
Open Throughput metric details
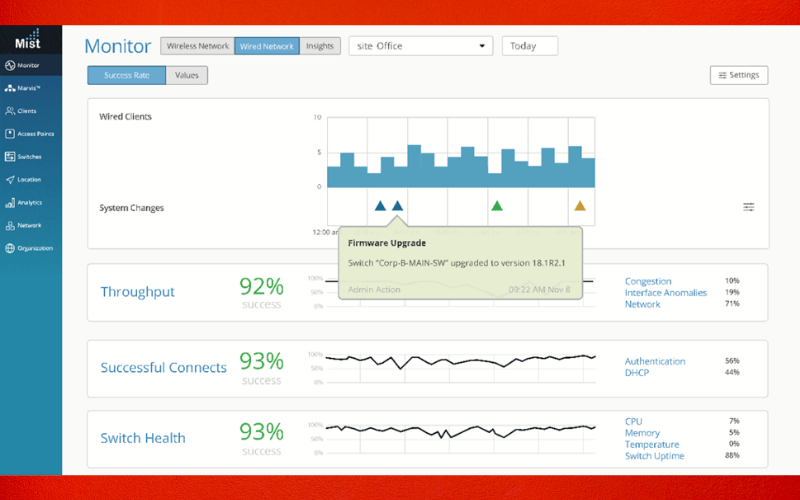pos(137,292)
